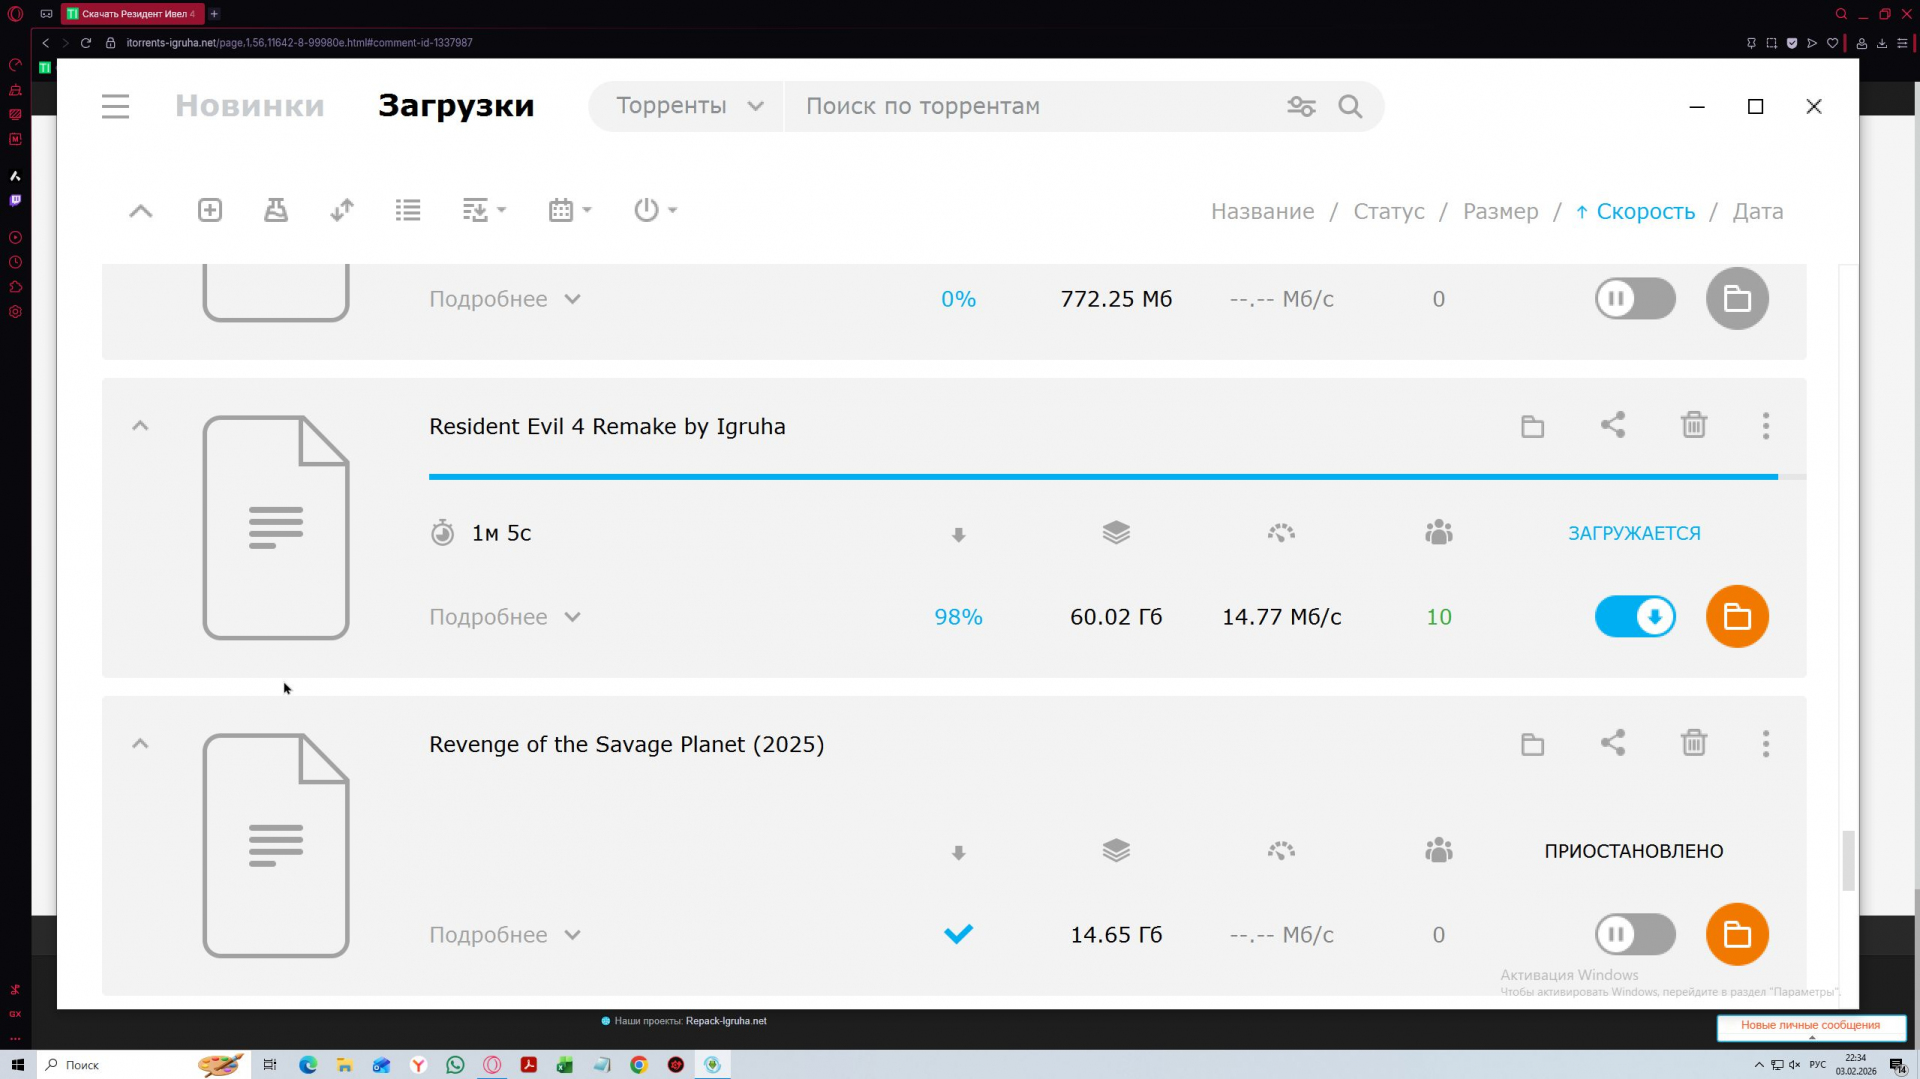This screenshot has width=1920, height=1079.
Task: Open three-dot menu for Revenge of Savage Planet
Action: point(1765,744)
